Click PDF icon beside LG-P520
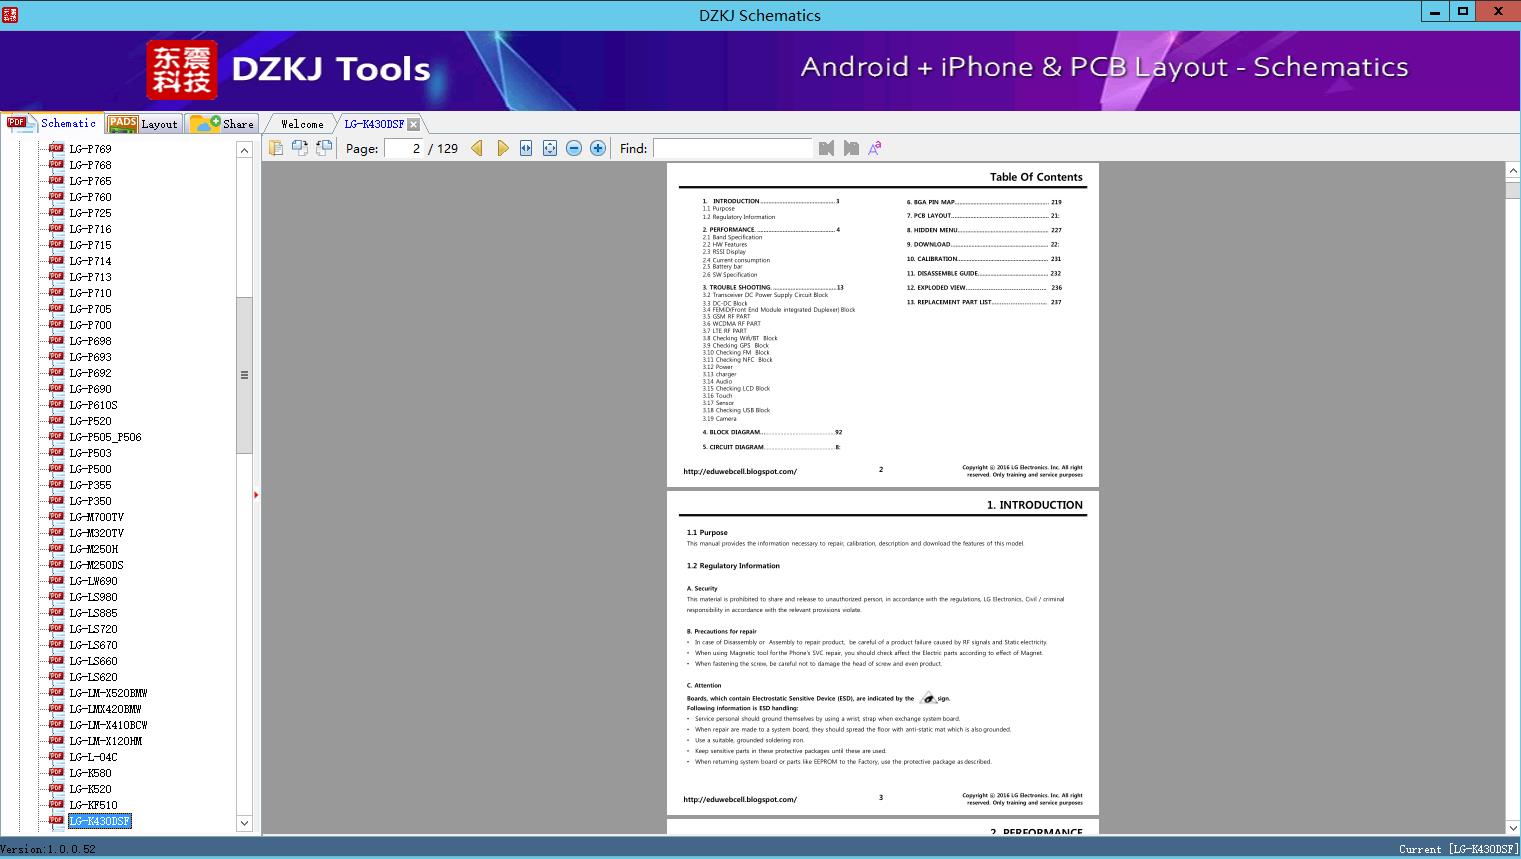Image resolution: width=1521 pixels, height=859 pixels. pos(56,420)
